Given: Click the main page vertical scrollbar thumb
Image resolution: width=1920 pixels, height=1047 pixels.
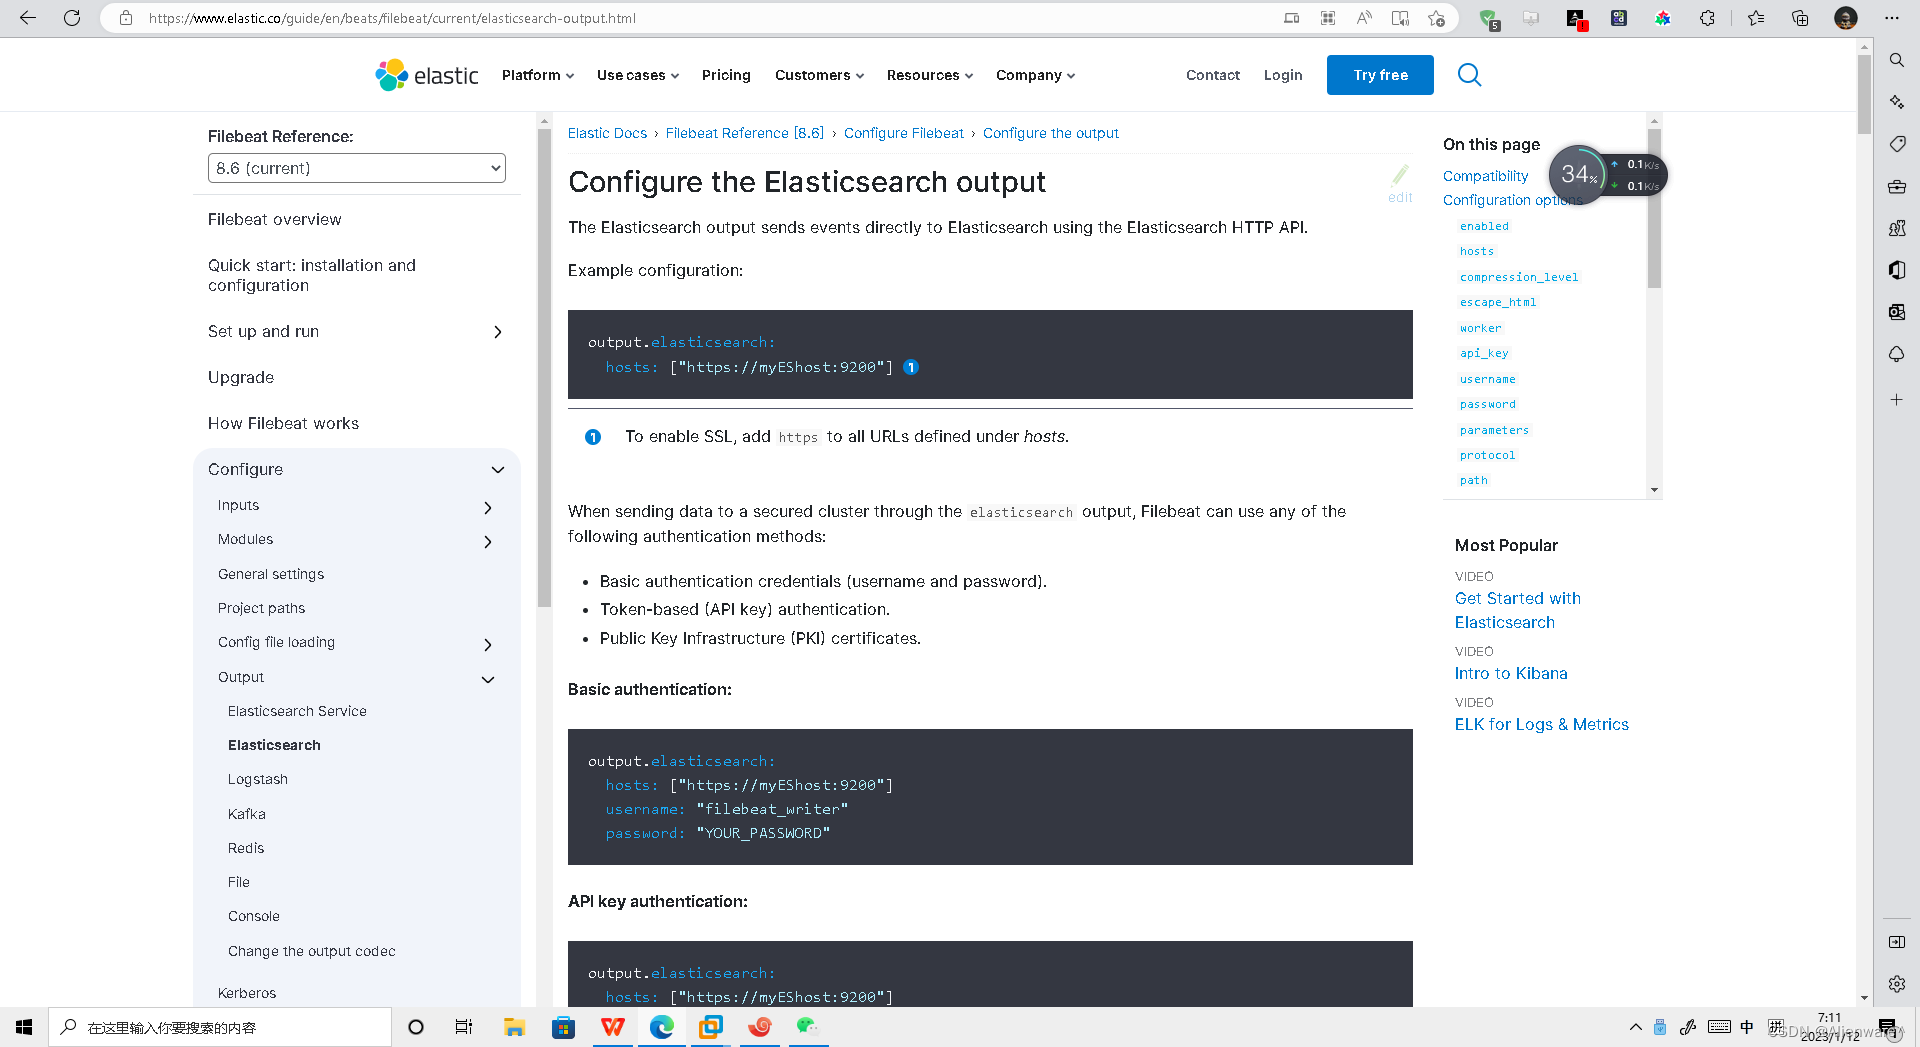Looking at the screenshot, I should [x=1864, y=94].
